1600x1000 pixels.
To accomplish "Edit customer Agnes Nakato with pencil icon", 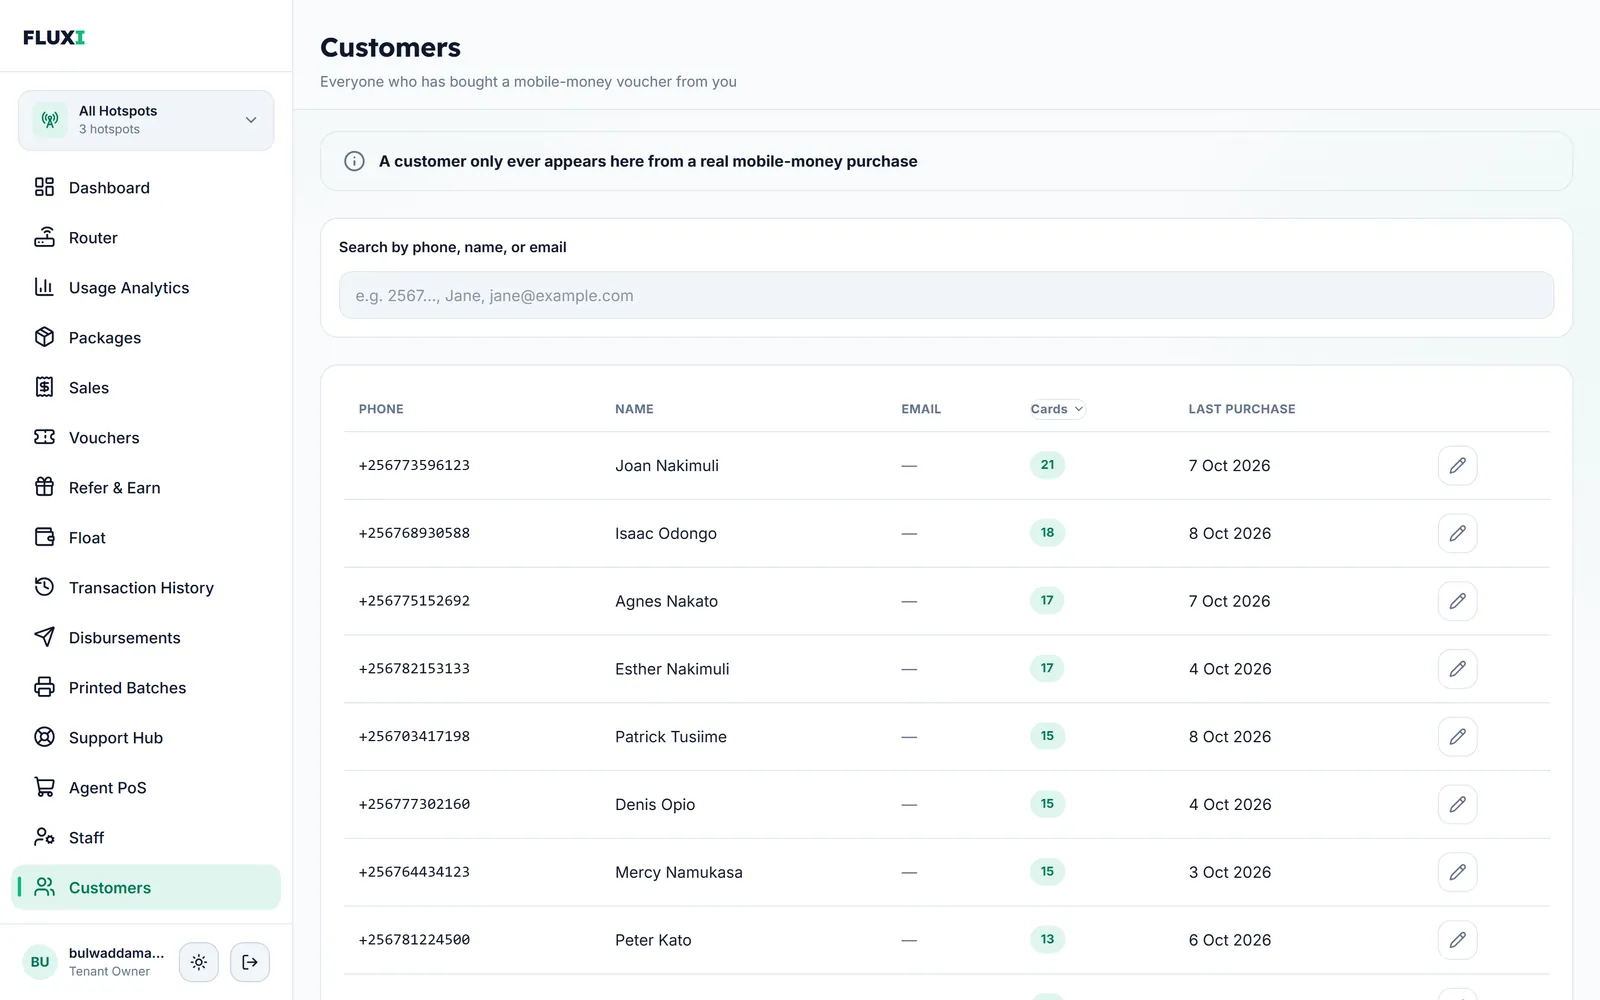I will click(x=1457, y=601).
